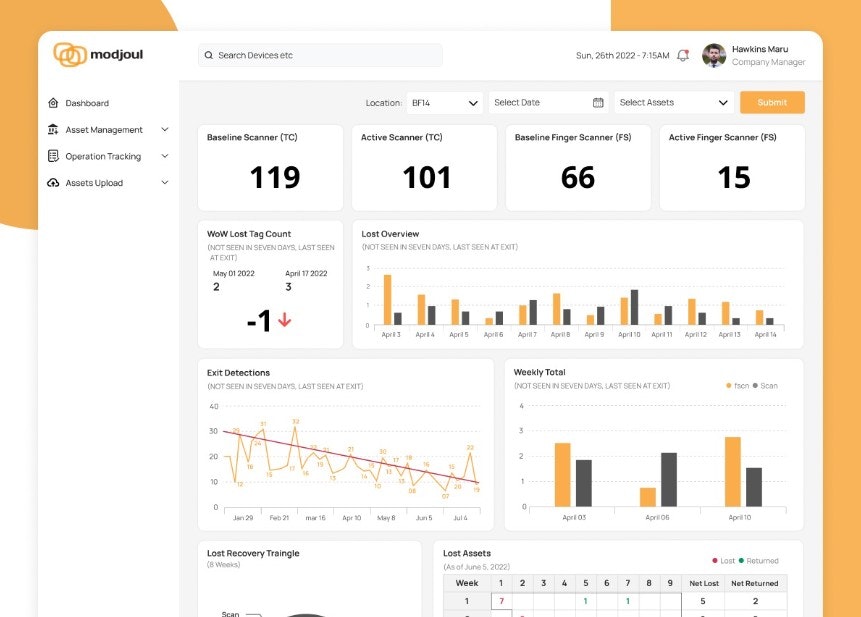Expand Assets Upload chevron
861x617 pixels.
[165, 182]
